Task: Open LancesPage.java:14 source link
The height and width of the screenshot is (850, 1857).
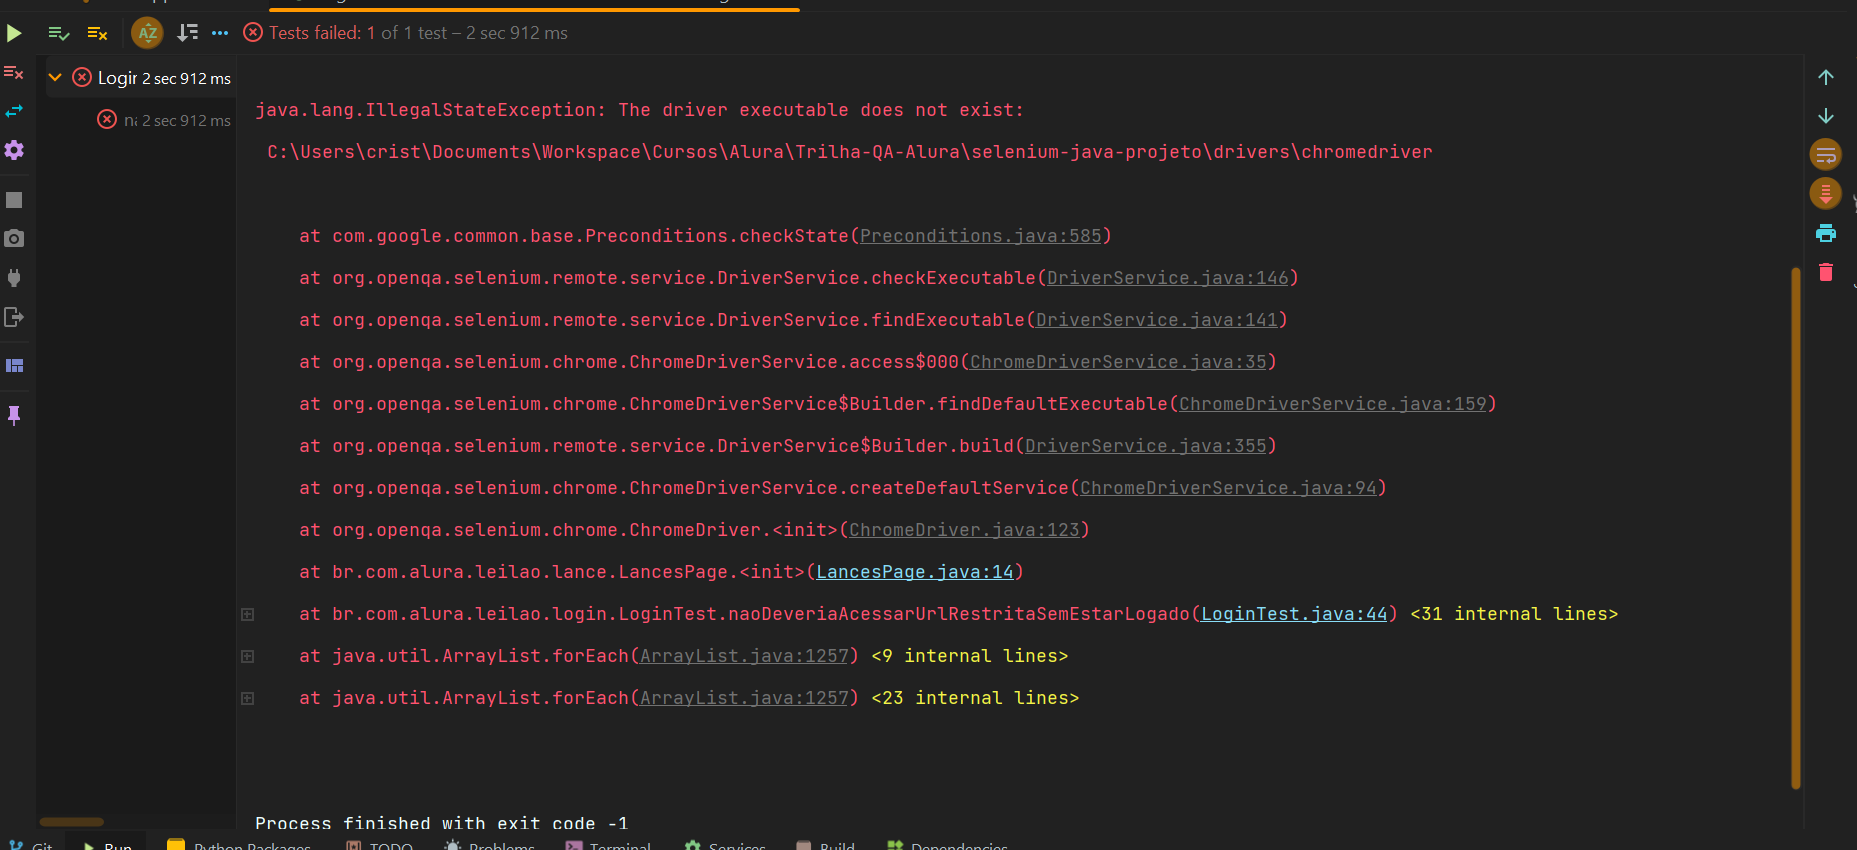Action: (914, 572)
